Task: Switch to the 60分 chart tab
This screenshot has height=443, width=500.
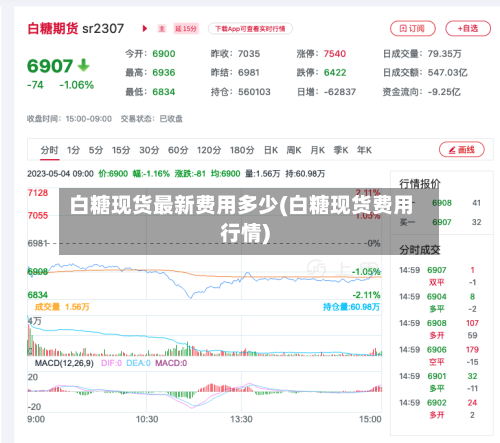Action: click(x=178, y=150)
